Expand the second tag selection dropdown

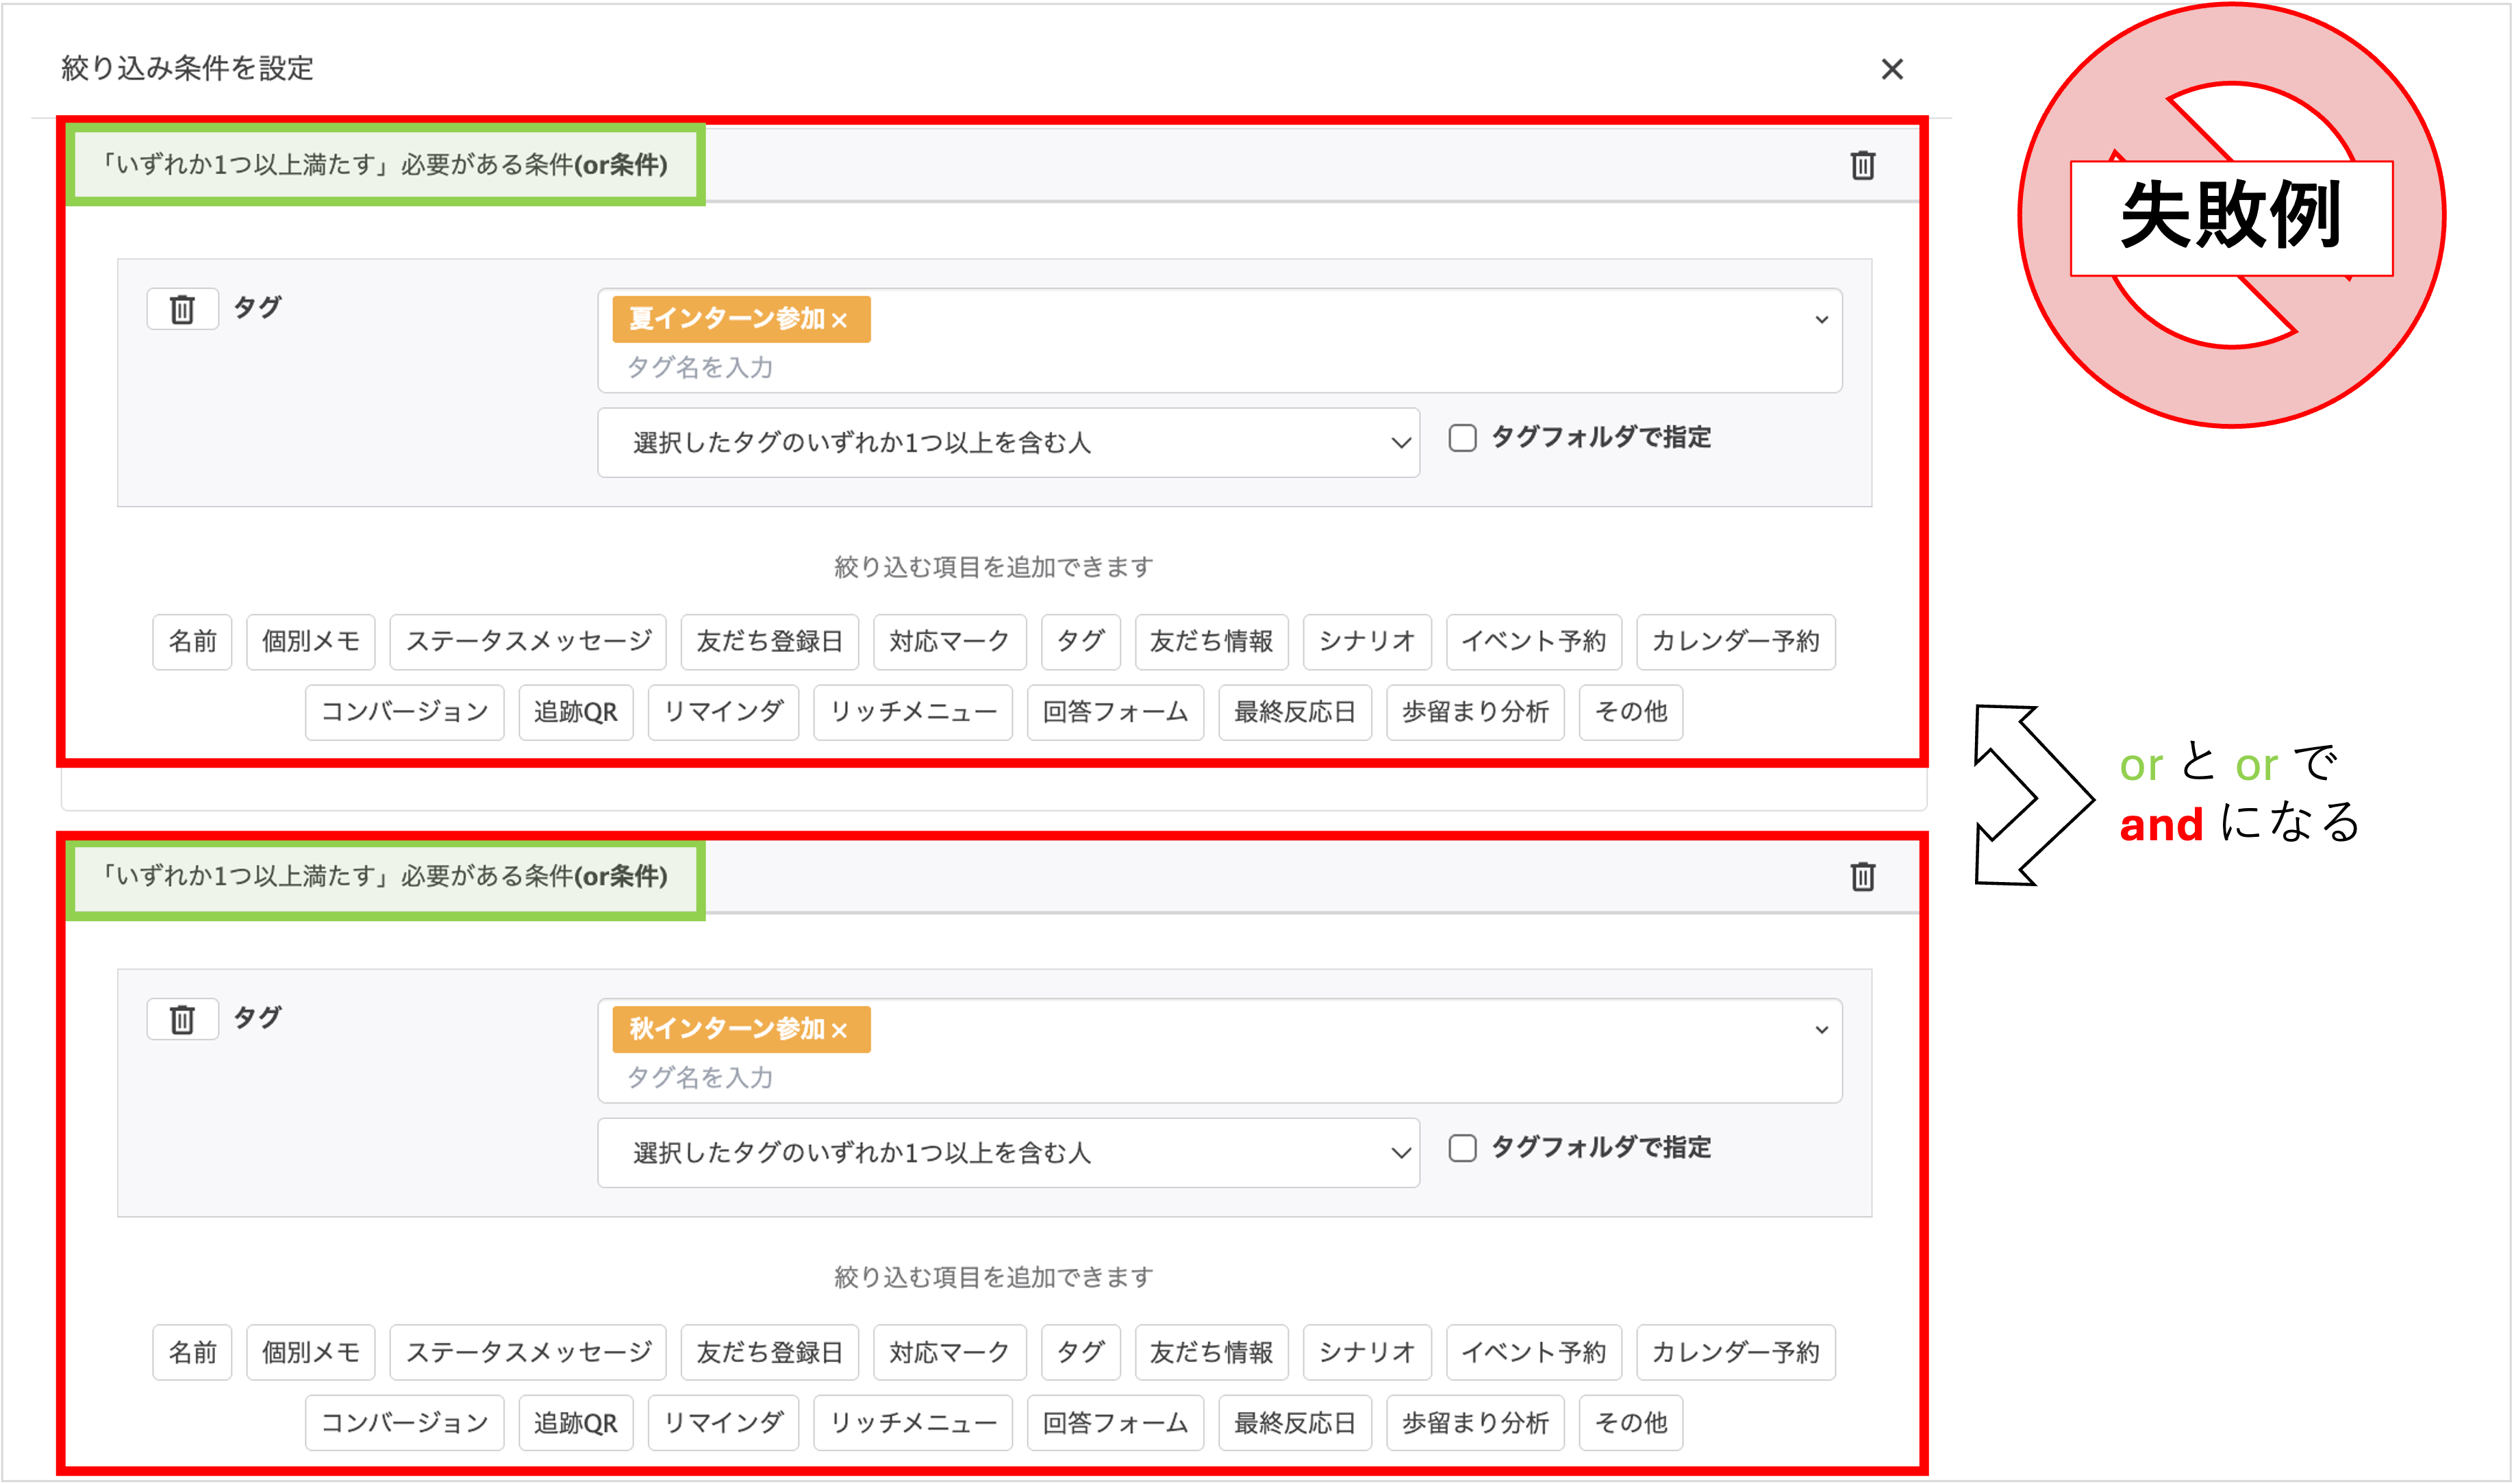click(1820, 1030)
